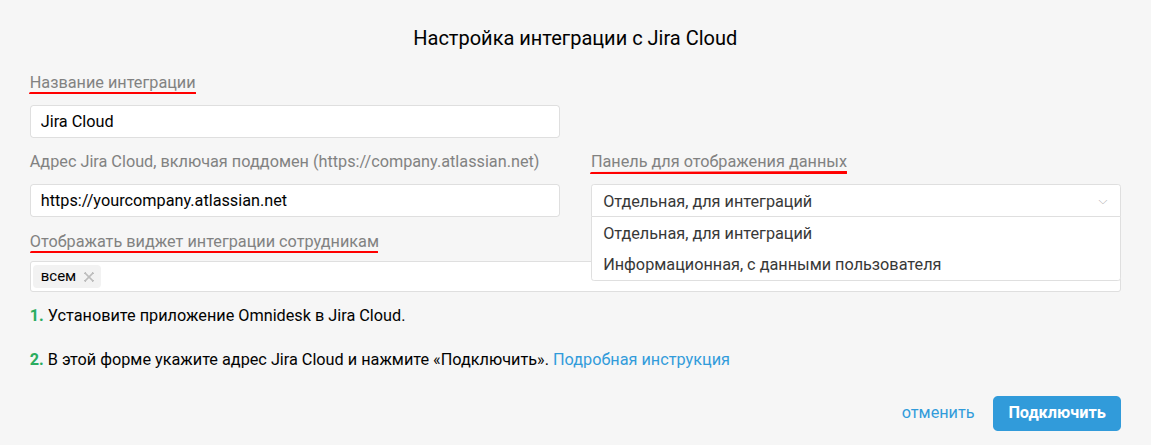Open the "Отдельная, для интеграций" combo box

[x=856, y=200]
